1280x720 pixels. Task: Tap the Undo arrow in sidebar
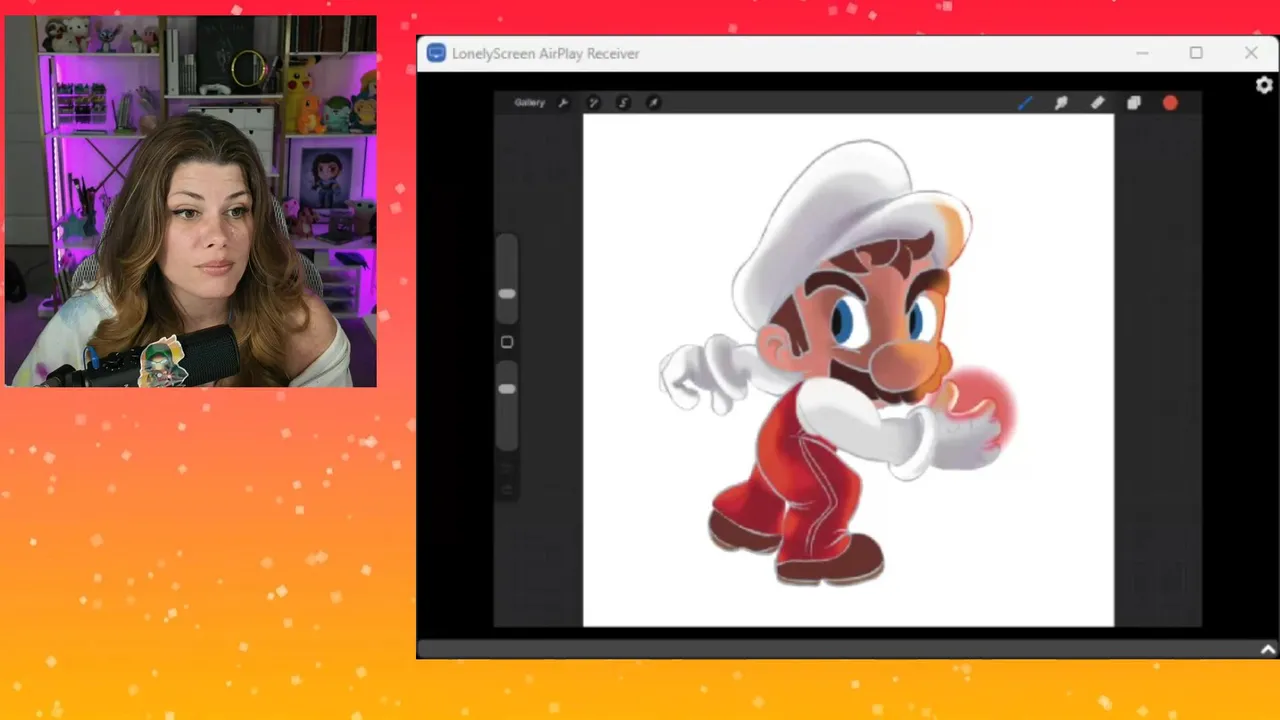pos(507,468)
